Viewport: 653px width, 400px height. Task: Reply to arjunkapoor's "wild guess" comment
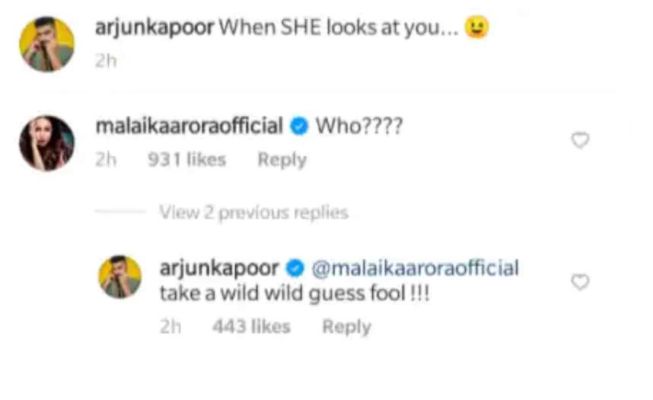pos(346,327)
